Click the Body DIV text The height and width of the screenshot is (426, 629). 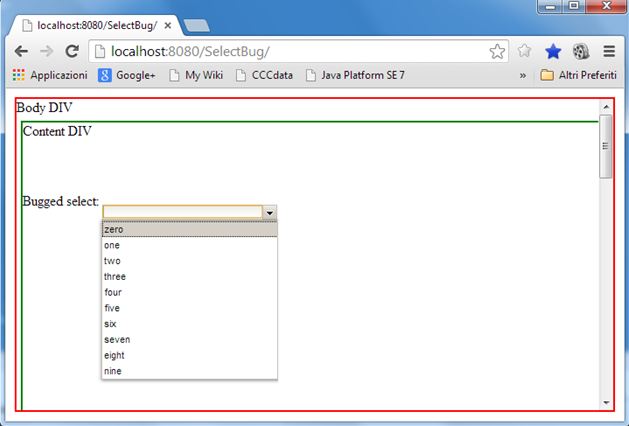[x=44, y=108]
